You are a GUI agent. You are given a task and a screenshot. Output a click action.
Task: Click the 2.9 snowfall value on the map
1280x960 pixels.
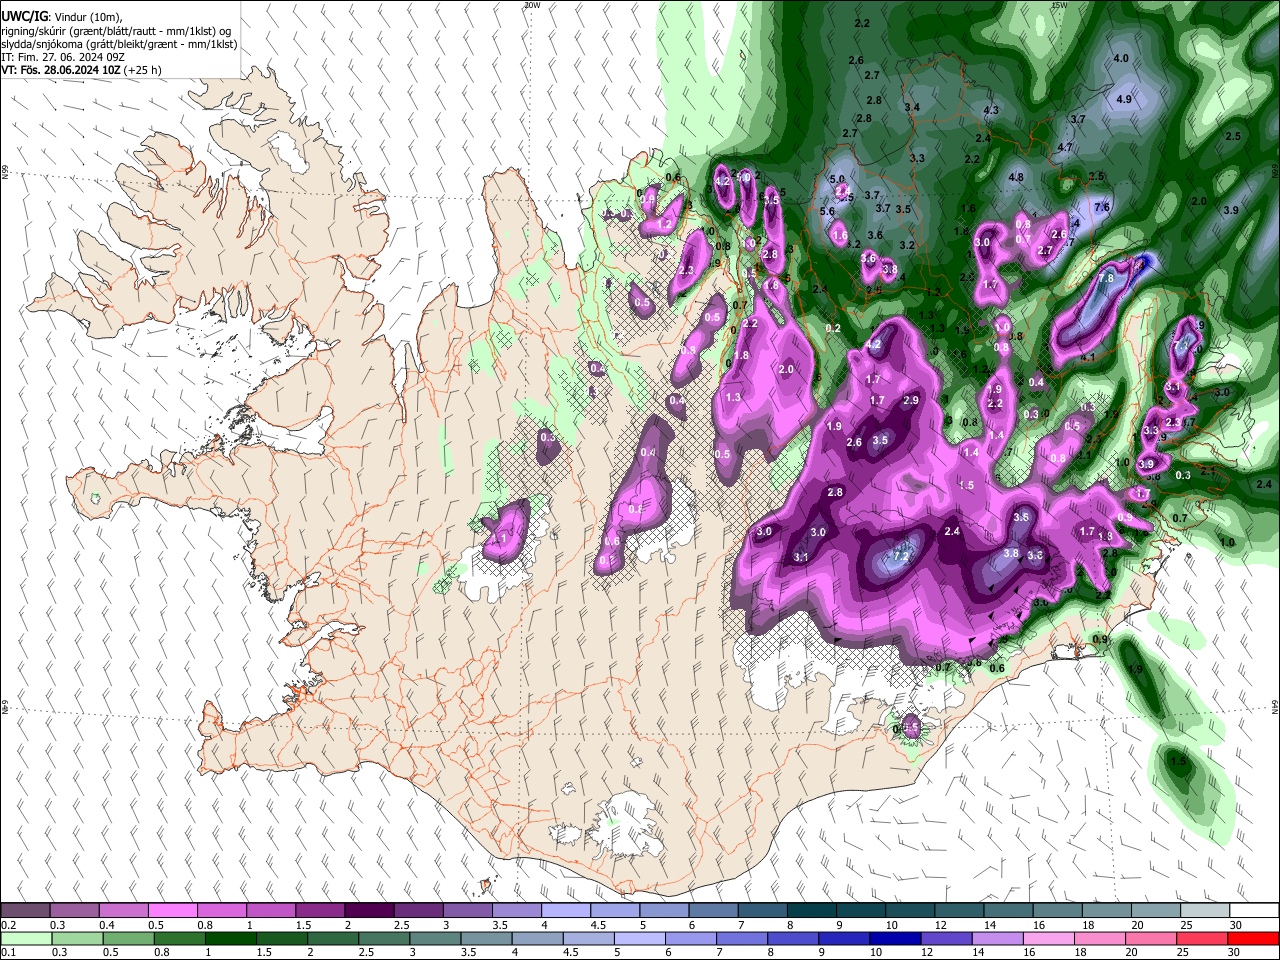(910, 400)
